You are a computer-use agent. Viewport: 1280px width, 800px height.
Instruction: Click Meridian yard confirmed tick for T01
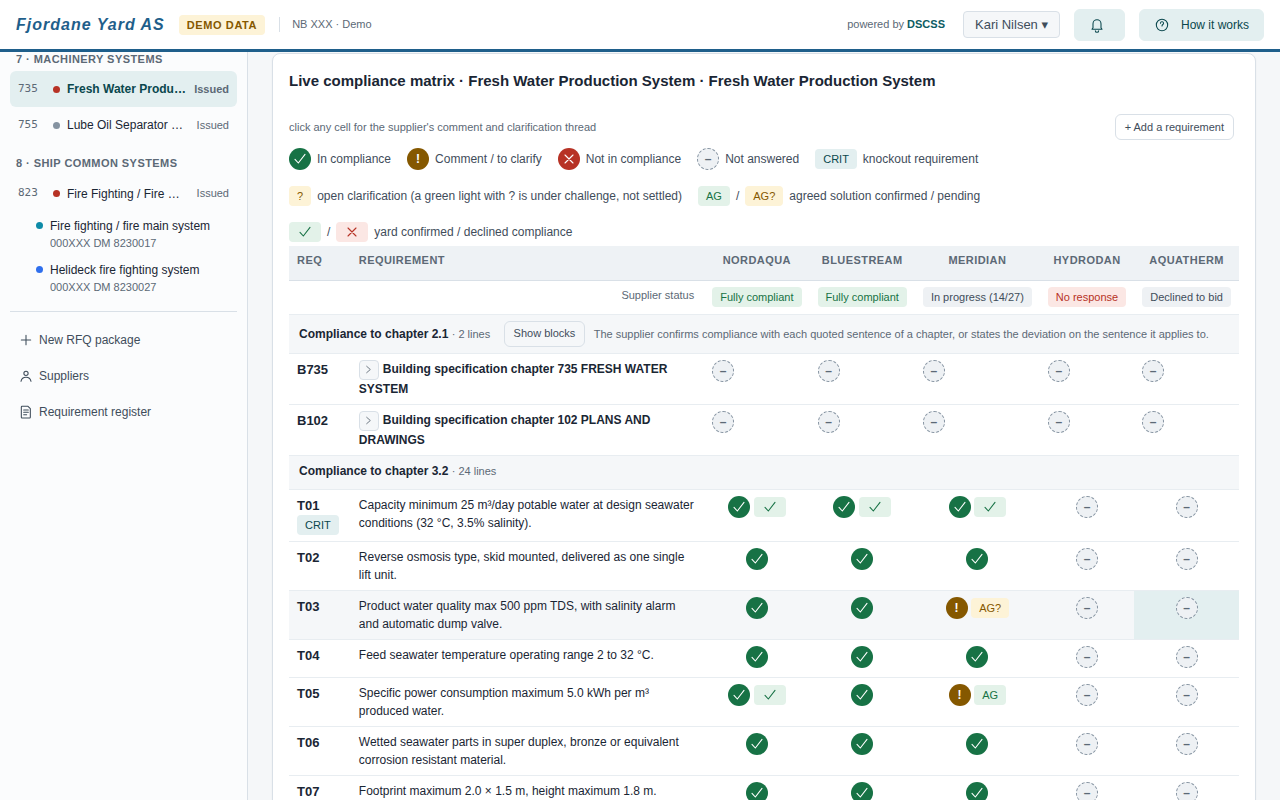tap(990, 507)
